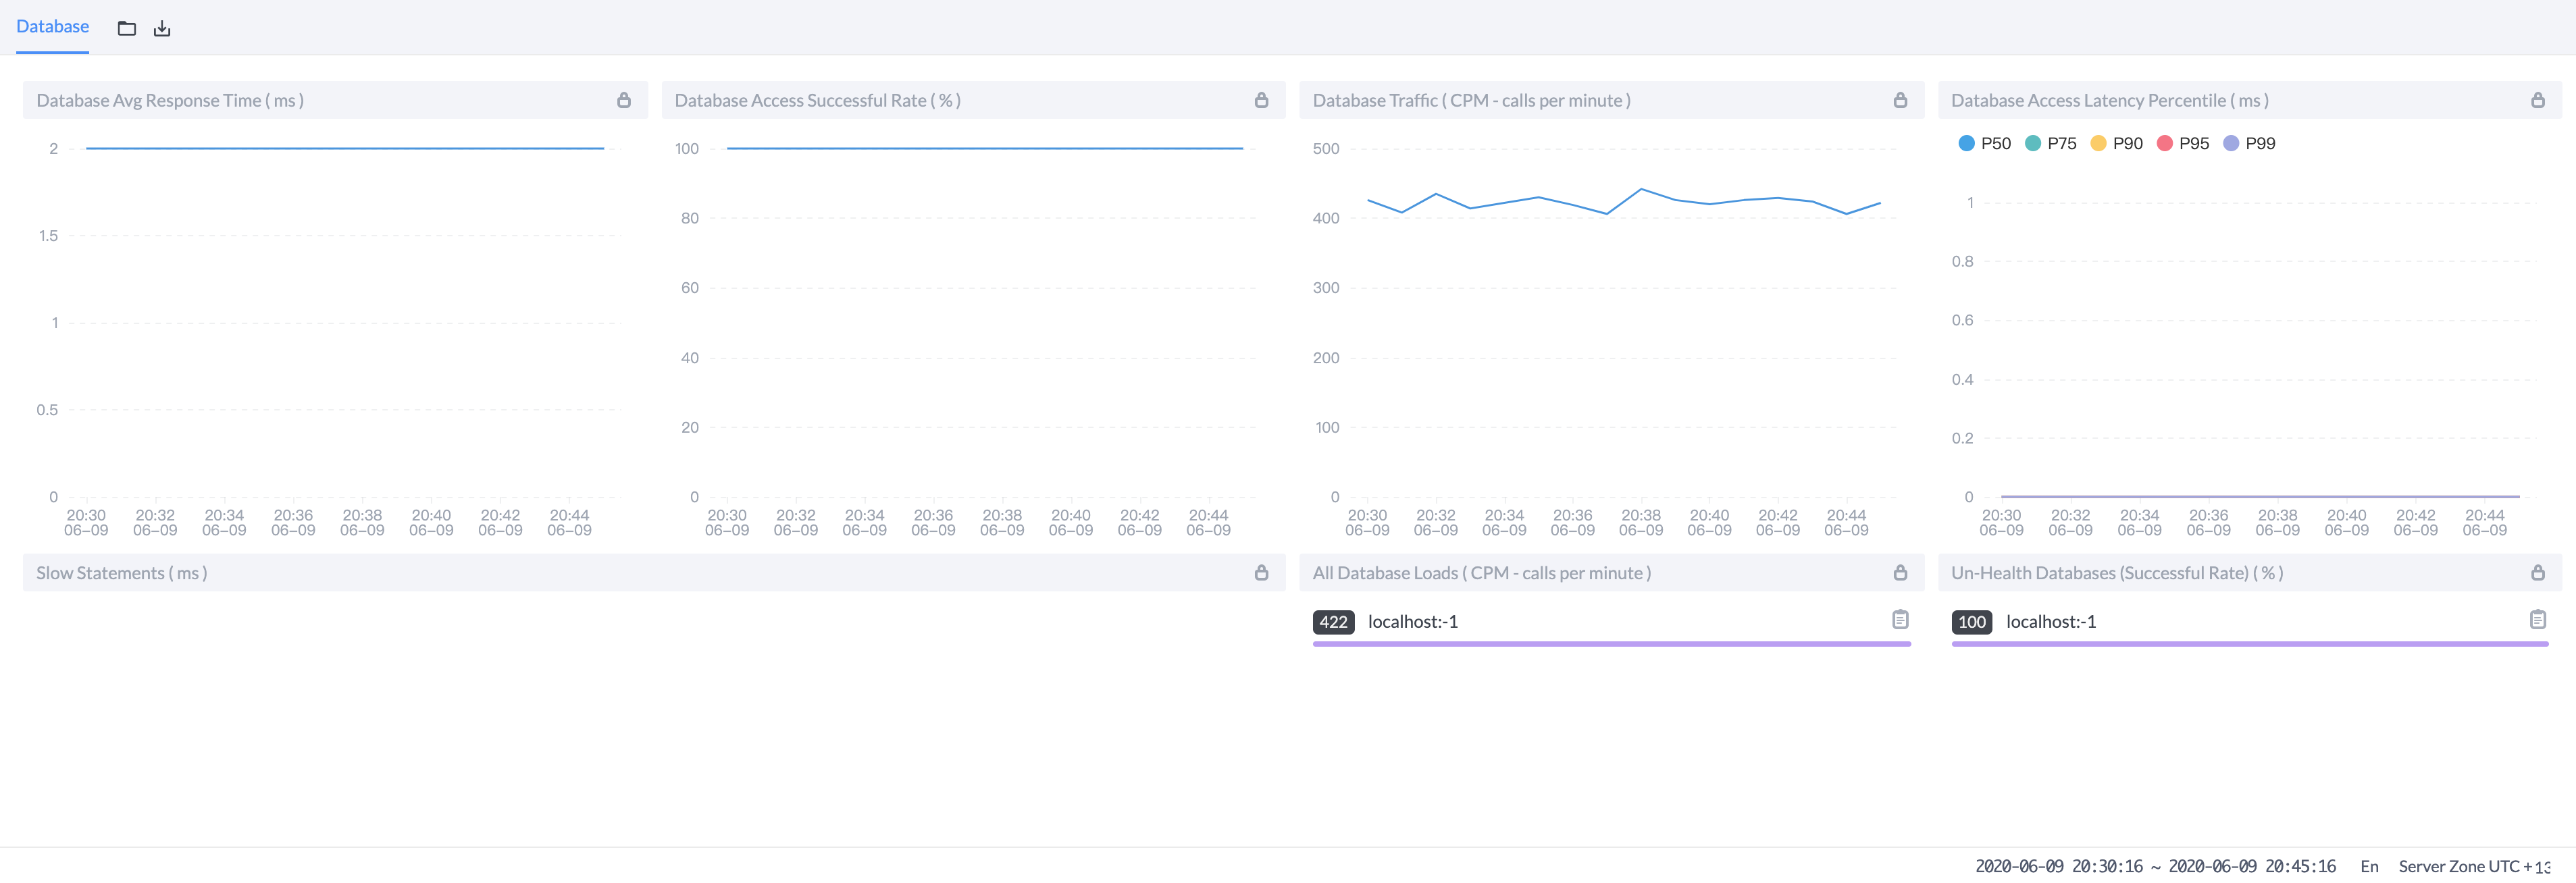Copy localhost:-1 in Un-Health Databases list
The height and width of the screenshot is (883, 2576).
click(x=2537, y=620)
